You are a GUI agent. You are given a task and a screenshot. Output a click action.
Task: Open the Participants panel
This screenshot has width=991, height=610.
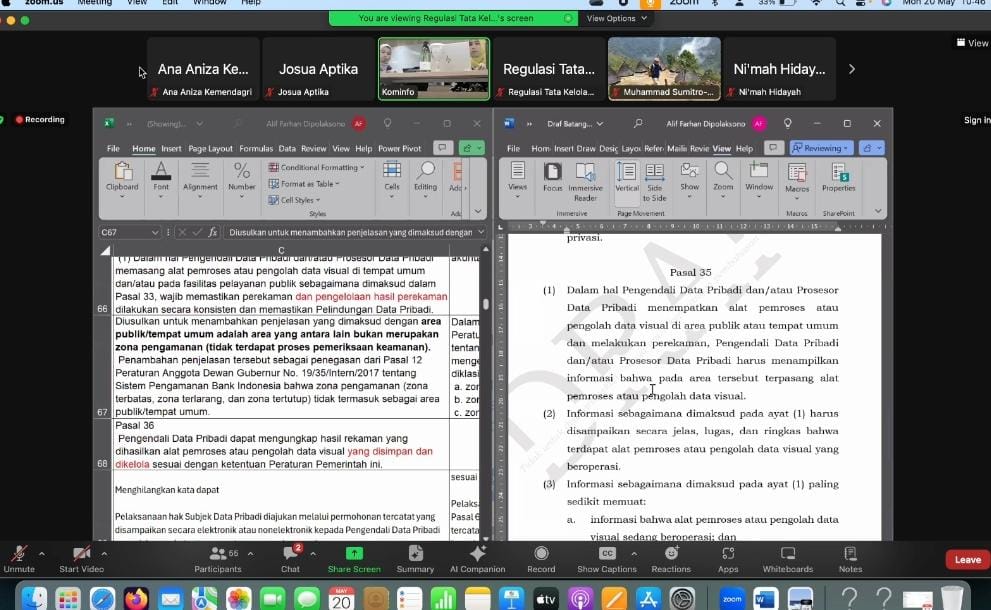[217, 555]
